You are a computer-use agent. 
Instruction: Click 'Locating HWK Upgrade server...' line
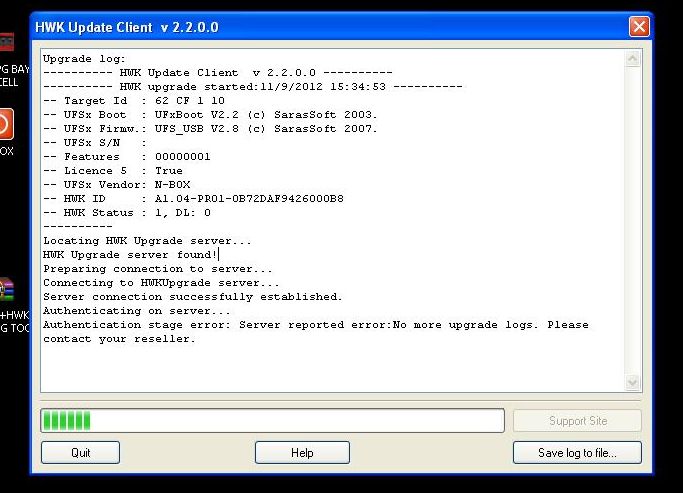(147, 240)
